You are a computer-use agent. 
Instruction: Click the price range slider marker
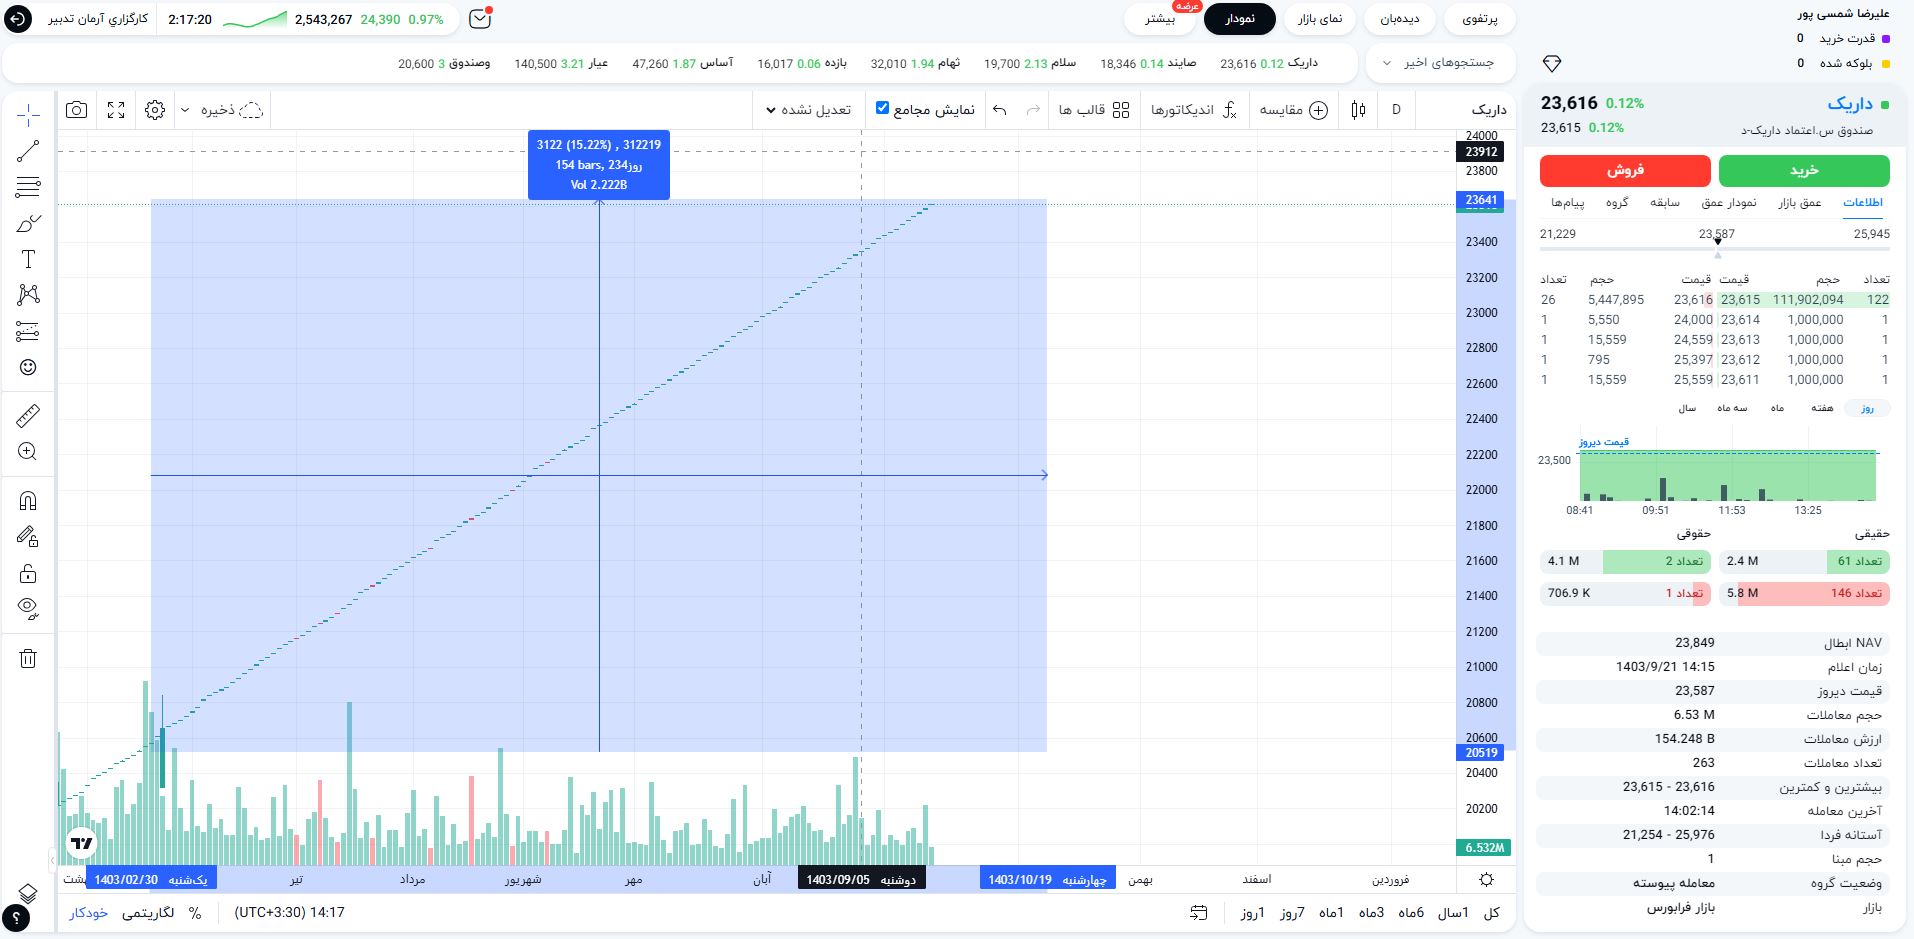[1717, 241]
